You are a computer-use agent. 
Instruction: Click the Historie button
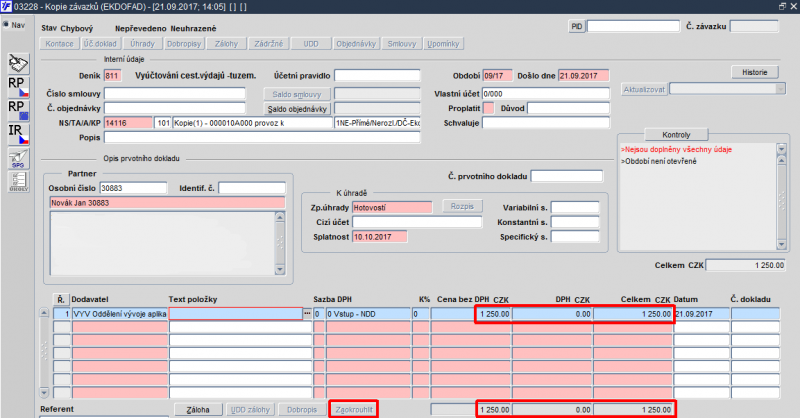point(755,72)
